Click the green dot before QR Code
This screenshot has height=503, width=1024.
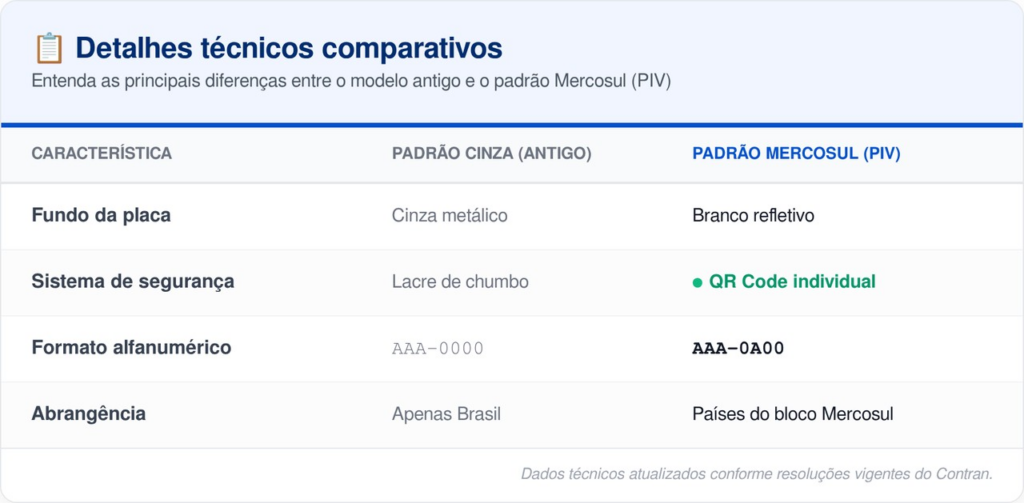(x=697, y=283)
